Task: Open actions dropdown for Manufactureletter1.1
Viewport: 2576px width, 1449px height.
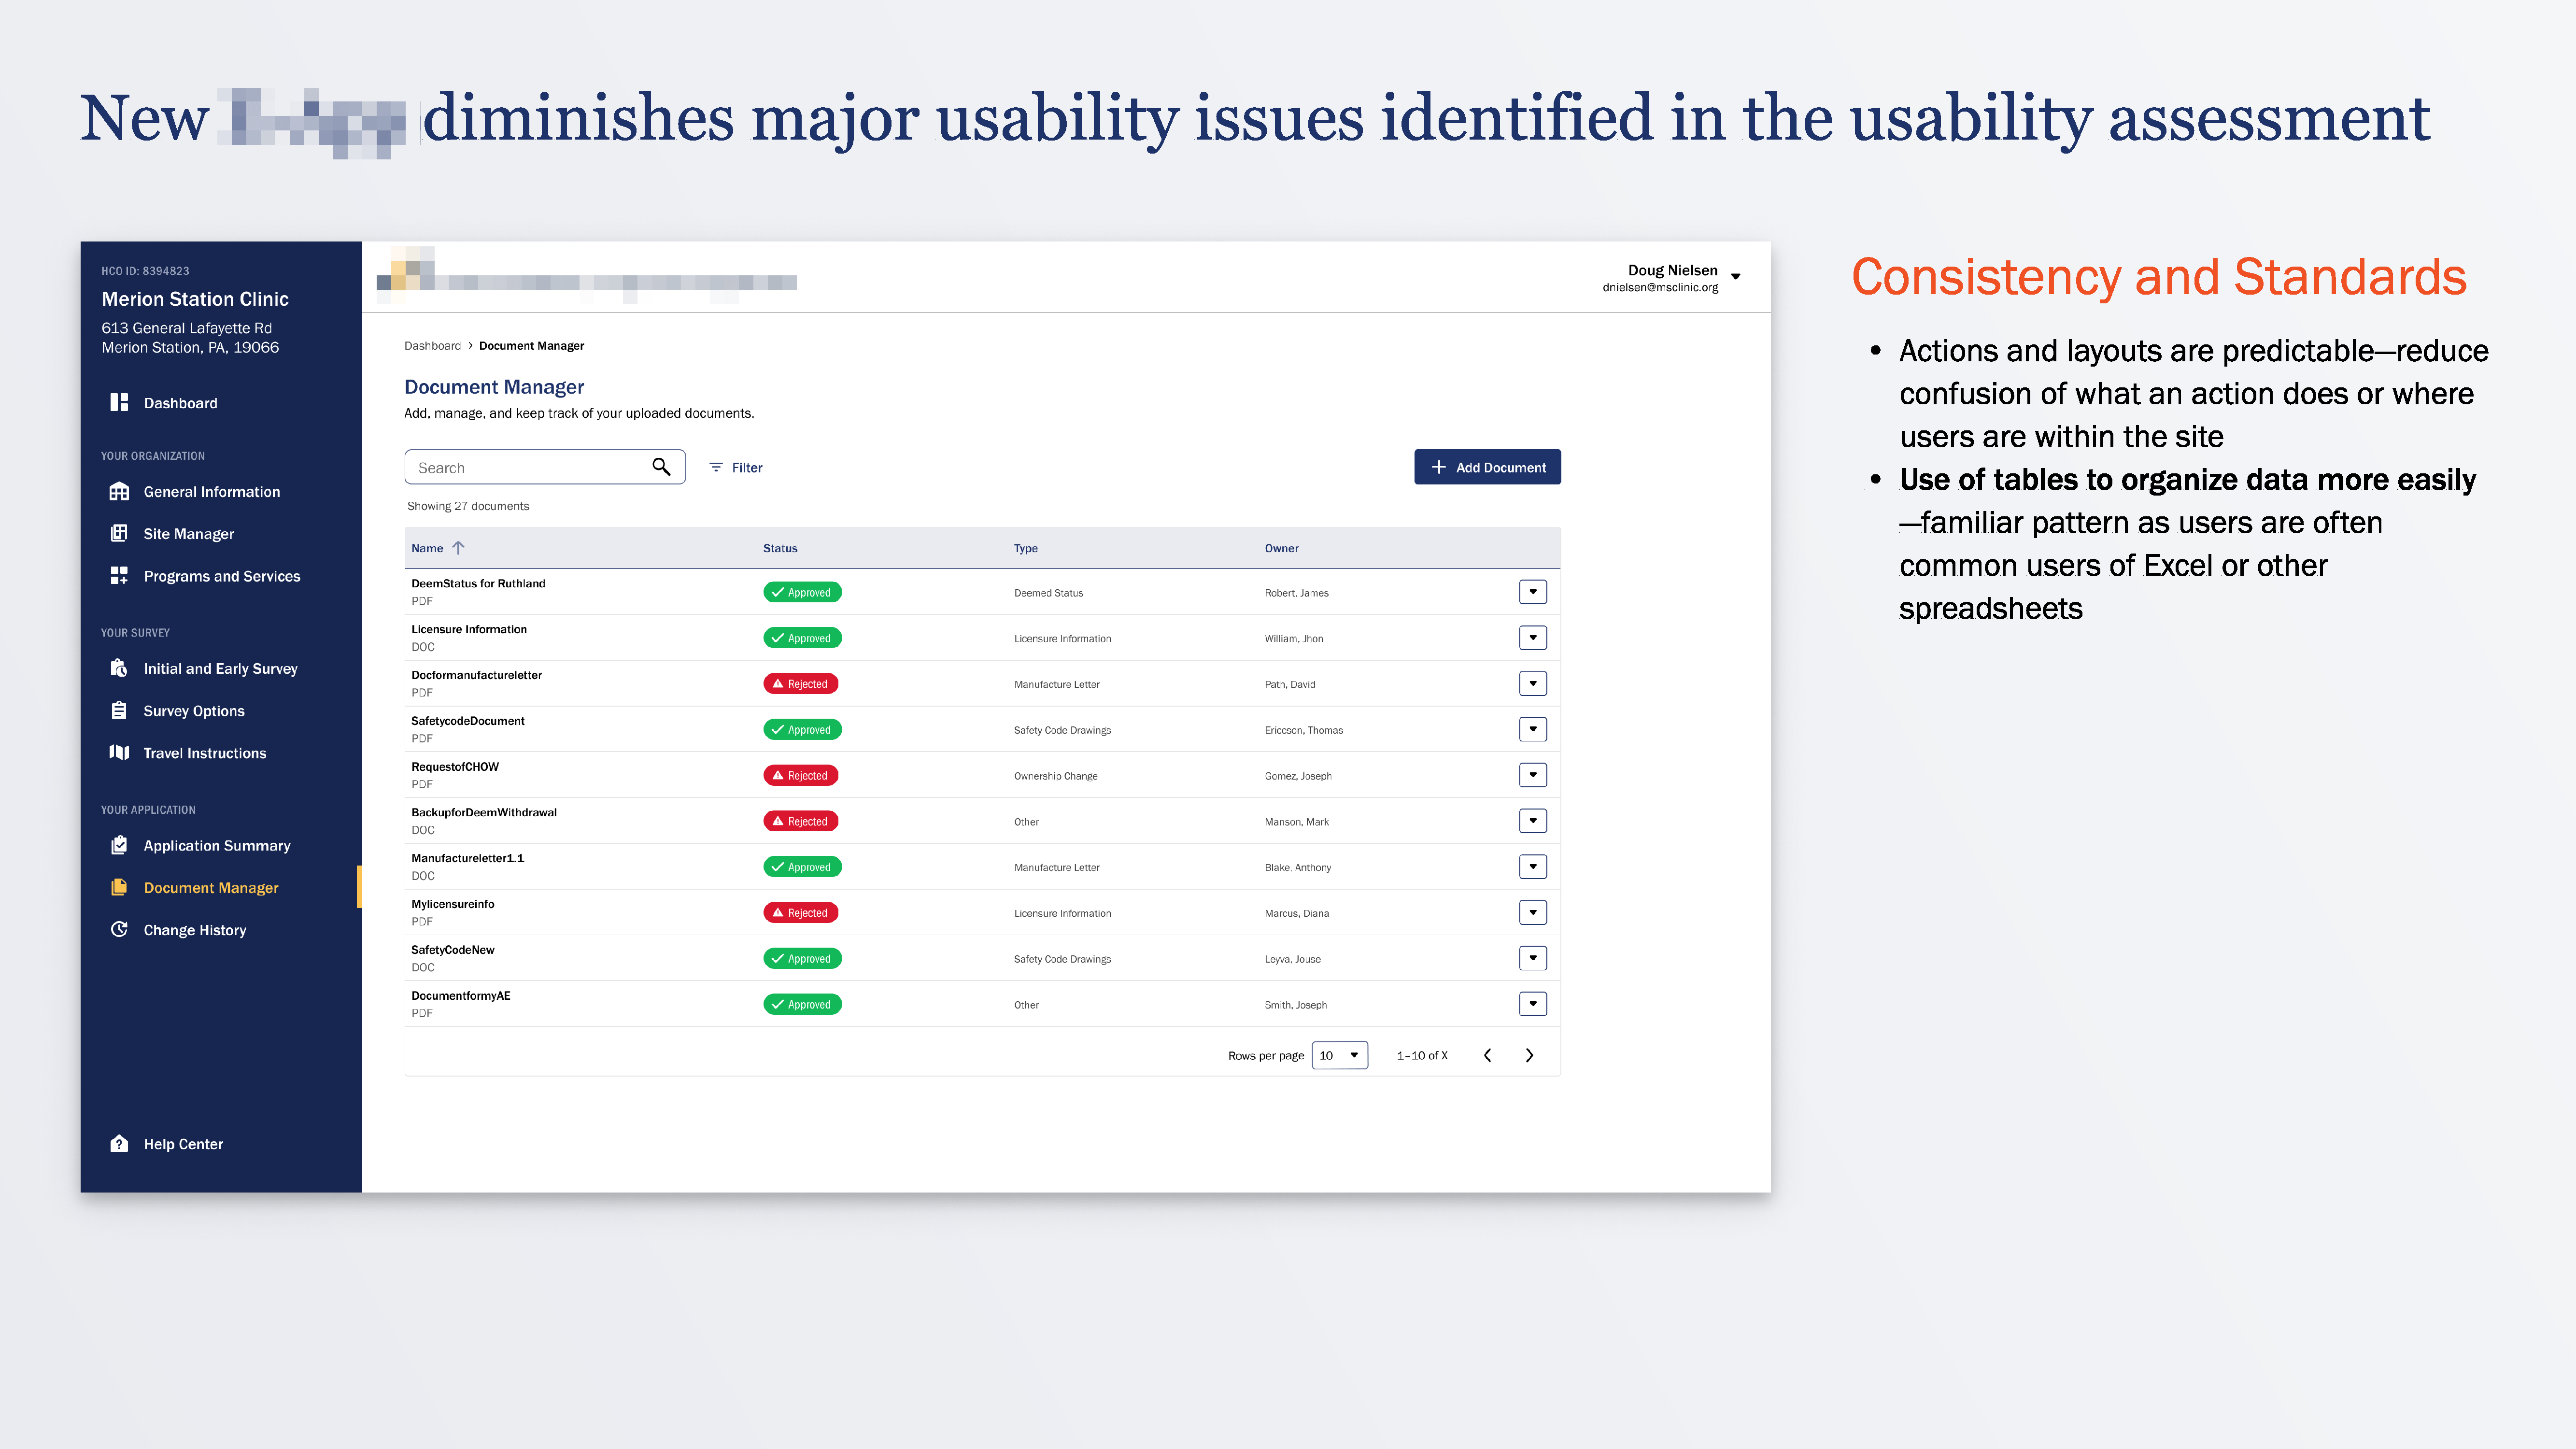Action: click(x=1533, y=867)
